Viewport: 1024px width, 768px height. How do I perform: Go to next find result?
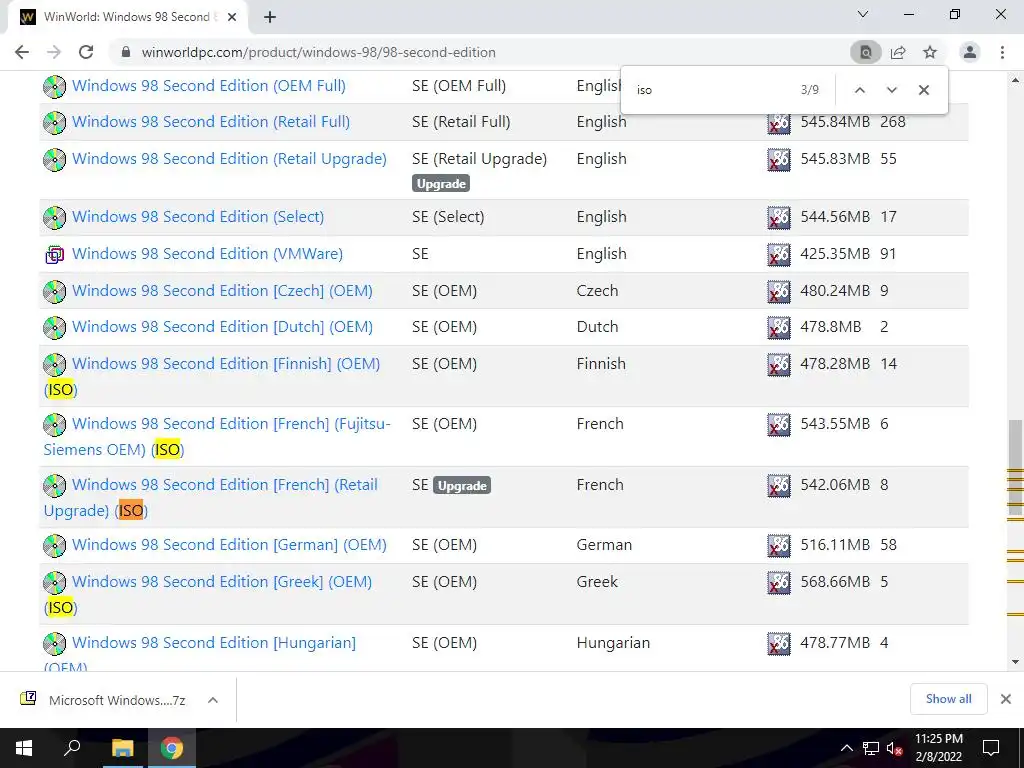(891, 90)
